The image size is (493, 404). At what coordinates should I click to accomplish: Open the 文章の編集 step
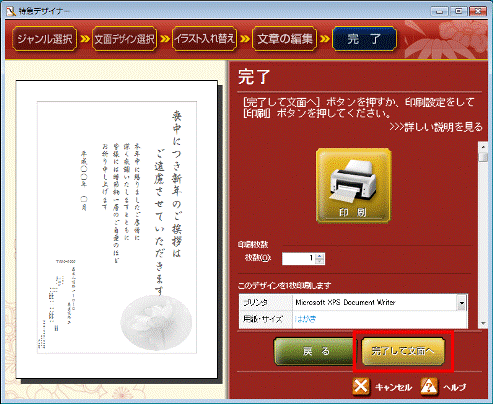point(285,39)
